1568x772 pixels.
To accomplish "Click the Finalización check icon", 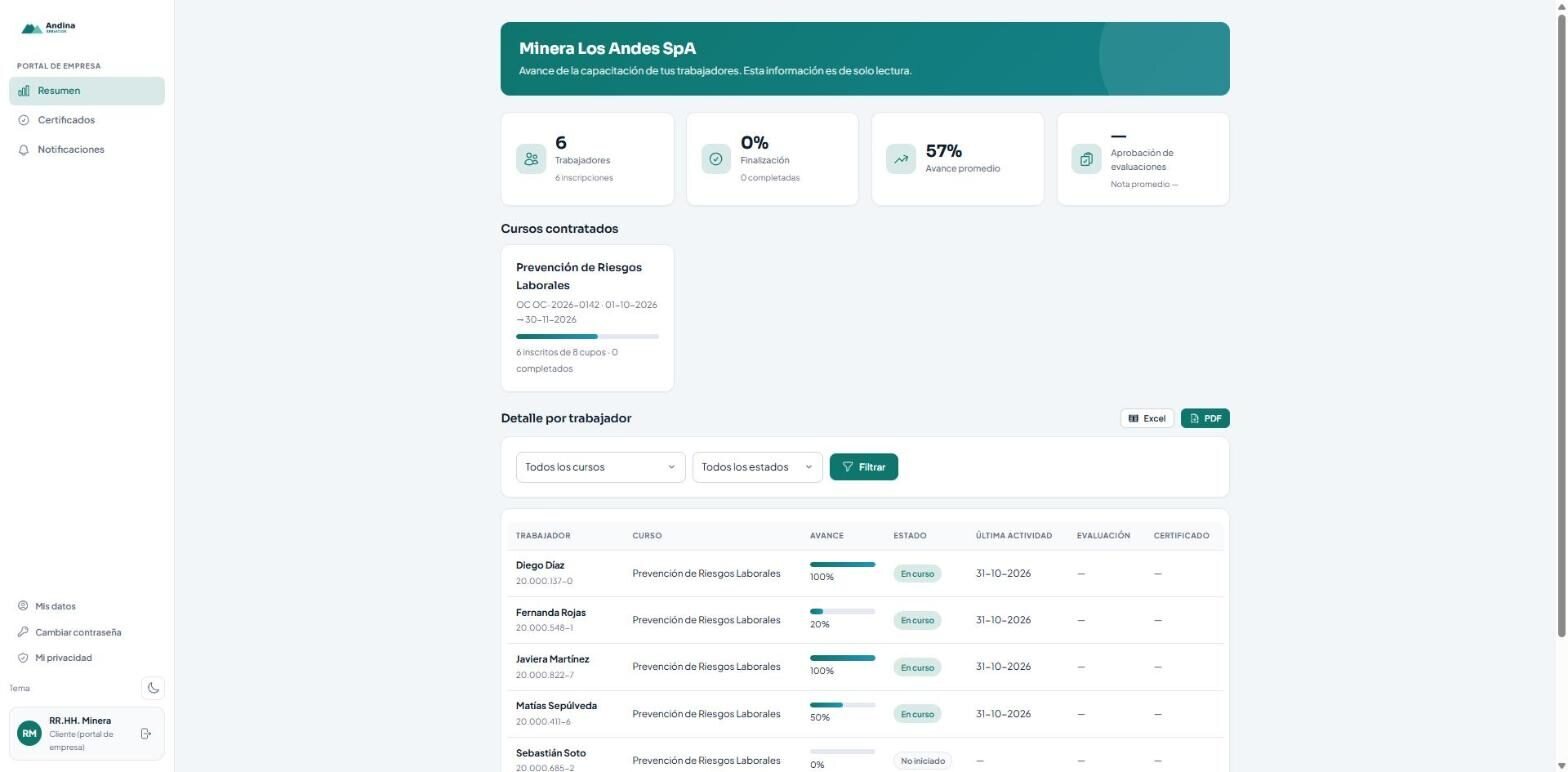I will (x=716, y=159).
